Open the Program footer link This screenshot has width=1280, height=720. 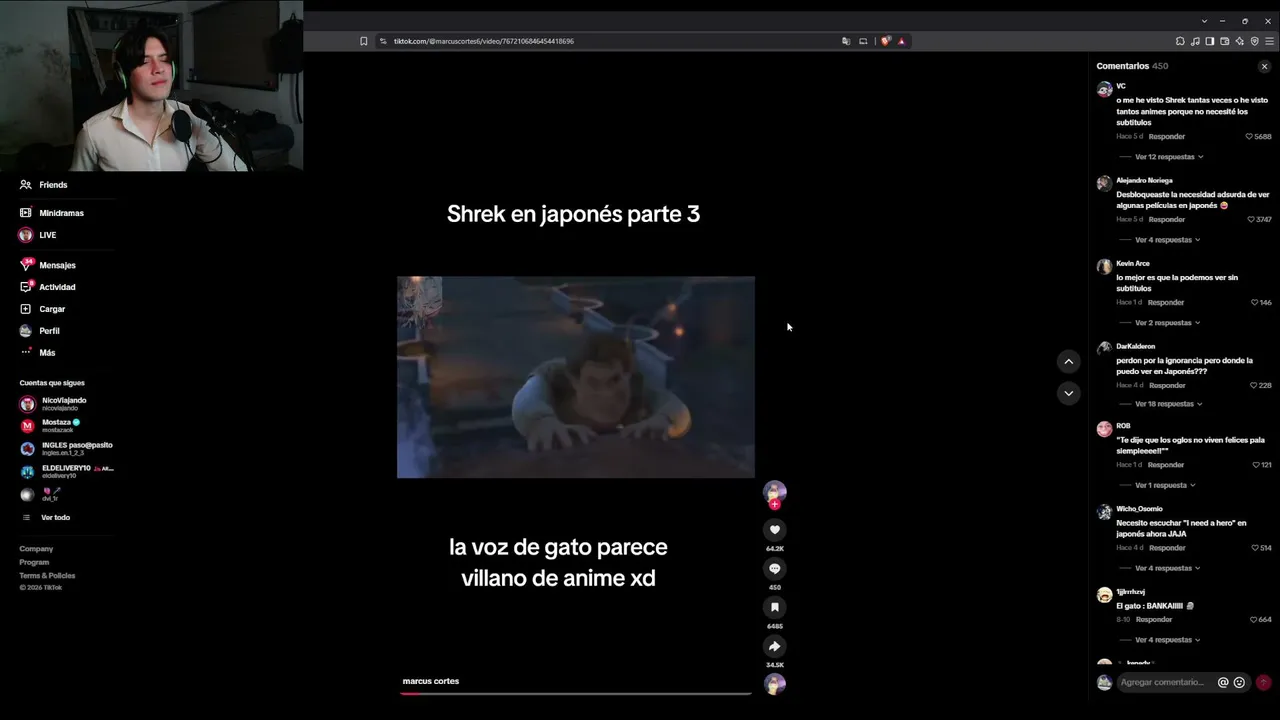click(34, 562)
